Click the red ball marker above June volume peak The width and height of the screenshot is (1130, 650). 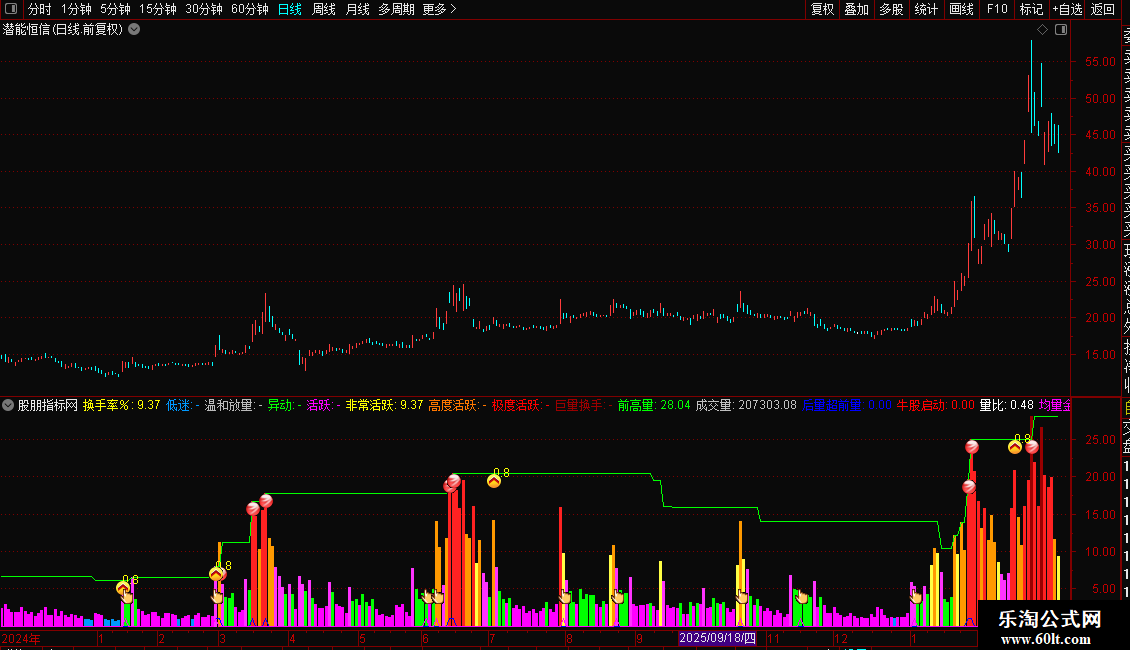click(x=453, y=481)
